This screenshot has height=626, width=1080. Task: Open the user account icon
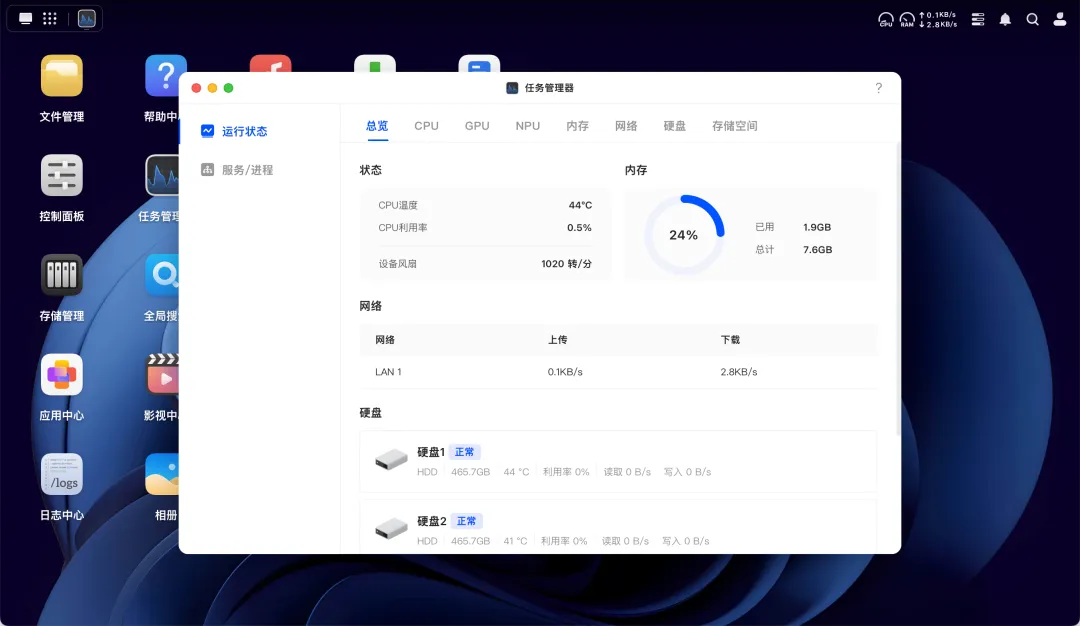[x=1060, y=19]
